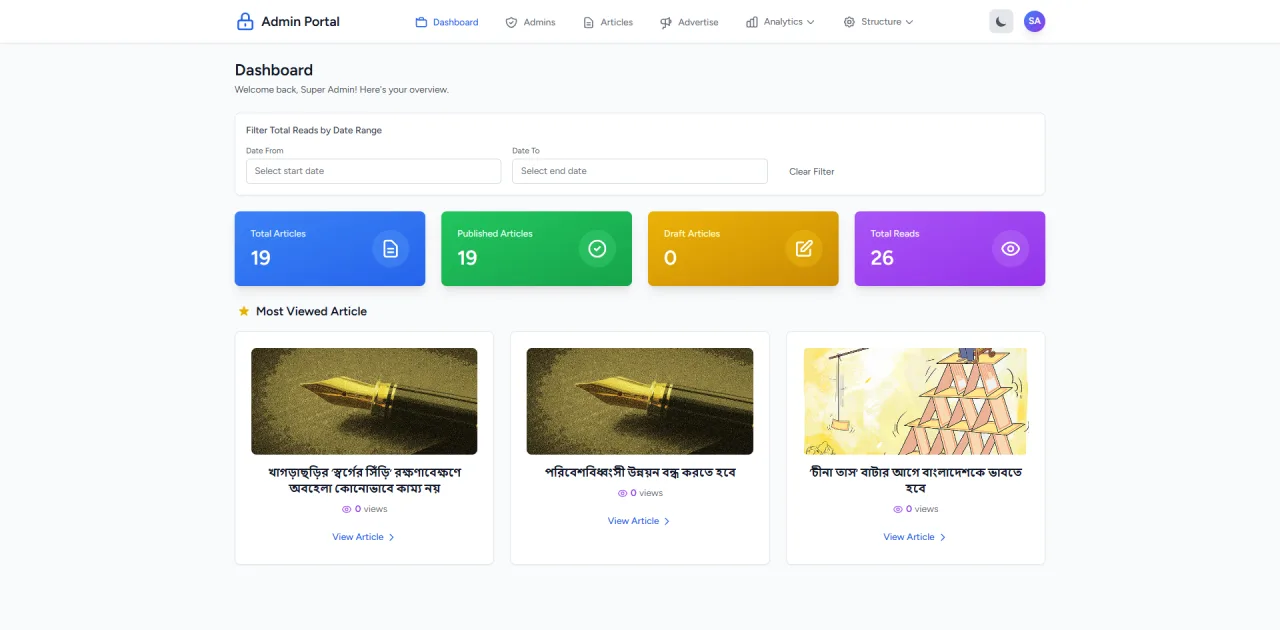Click the Welcome back, Super Admin text

click(342, 90)
